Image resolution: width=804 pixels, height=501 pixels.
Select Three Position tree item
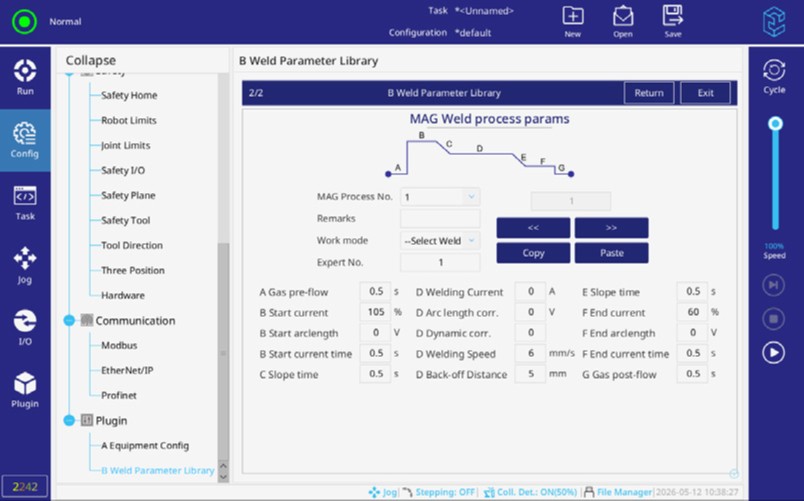click(x=133, y=270)
